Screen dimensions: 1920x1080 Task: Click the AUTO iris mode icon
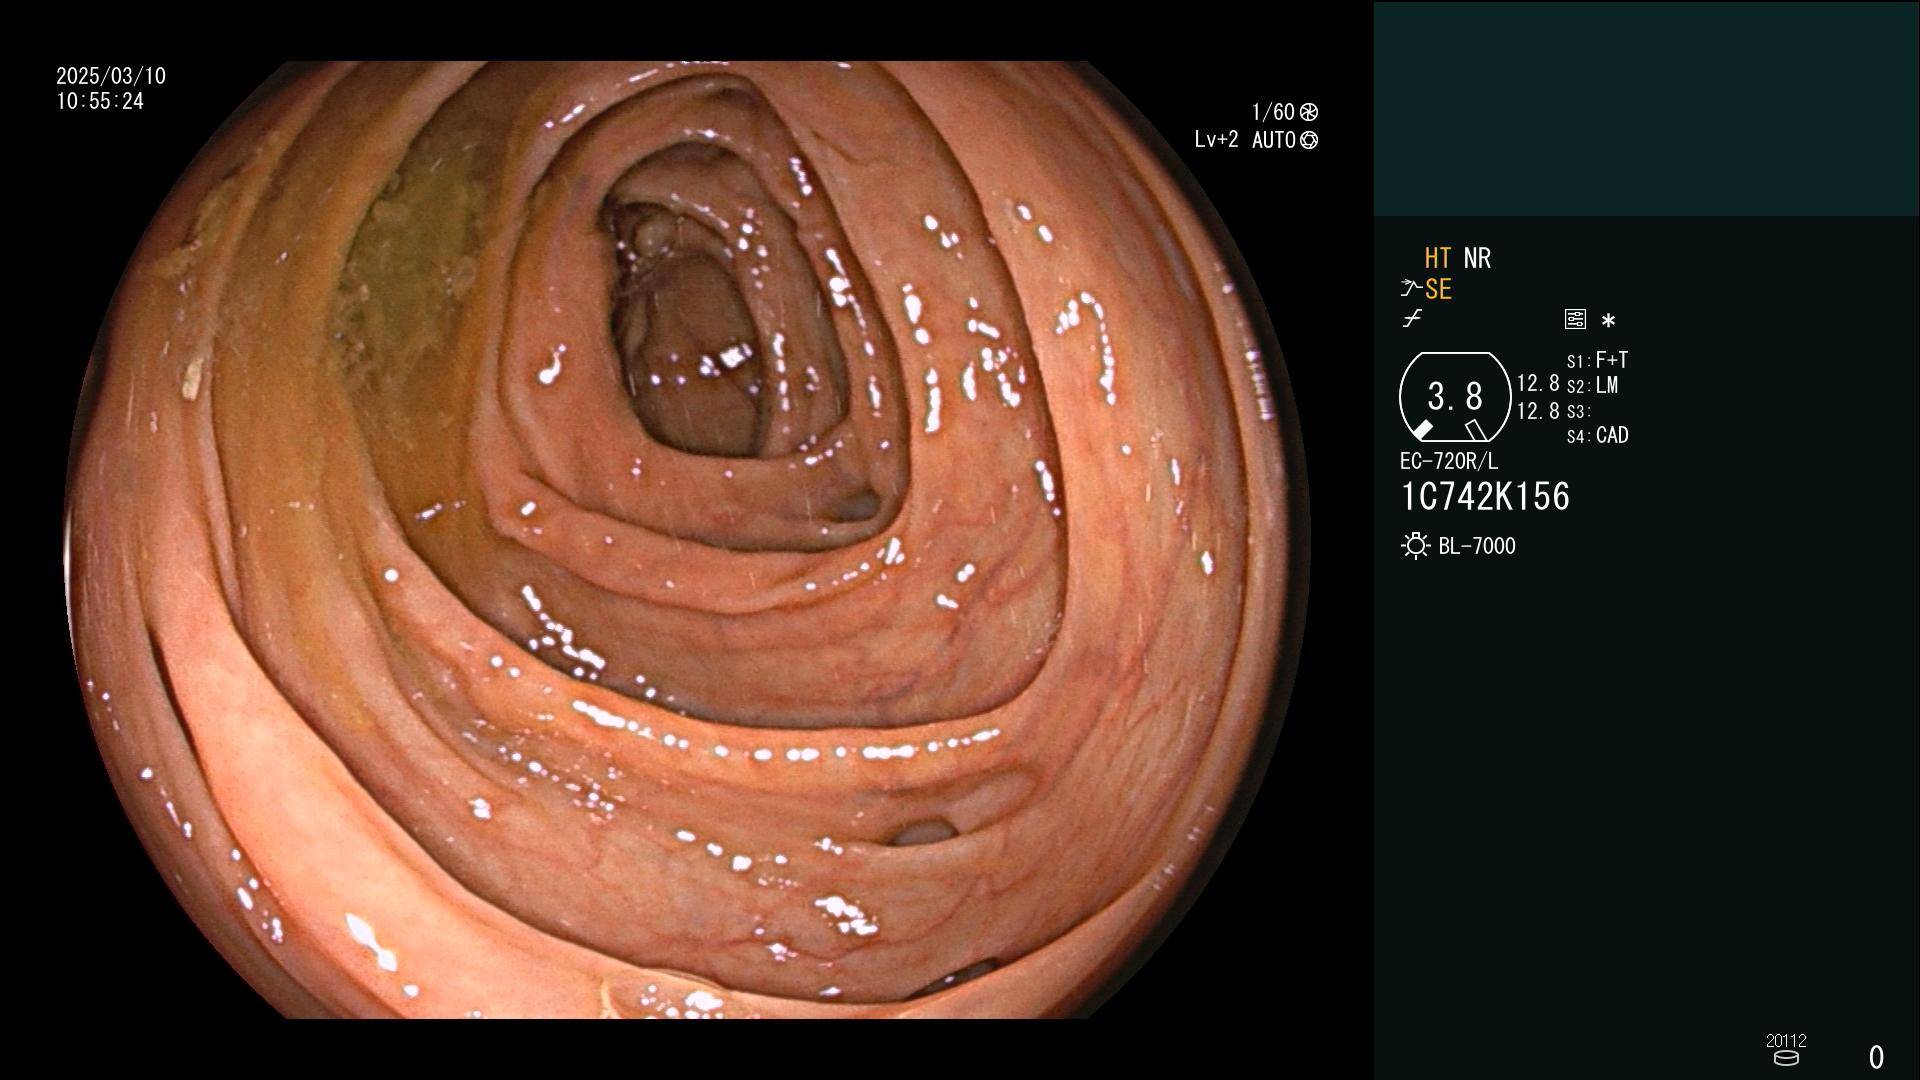click(1309, 141)
